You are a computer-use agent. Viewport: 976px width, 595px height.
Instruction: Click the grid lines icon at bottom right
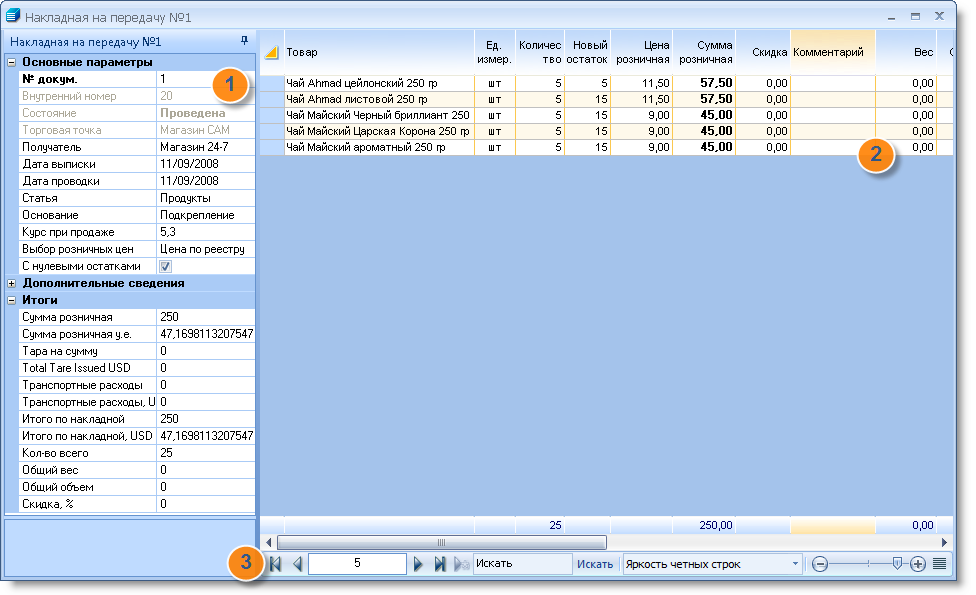[940, 564]
